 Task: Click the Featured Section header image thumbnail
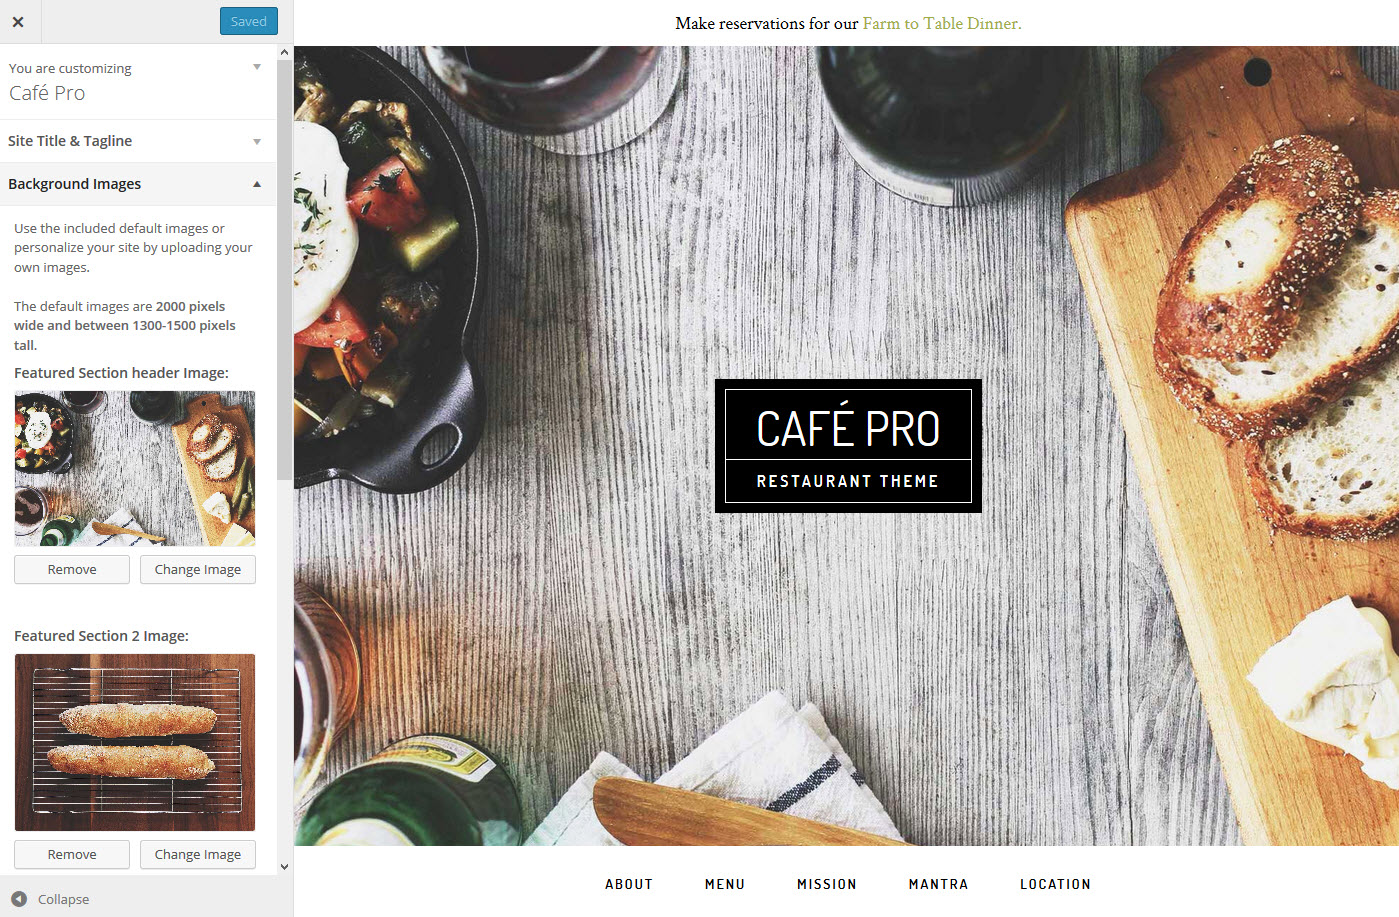click(x=135, y=468)
